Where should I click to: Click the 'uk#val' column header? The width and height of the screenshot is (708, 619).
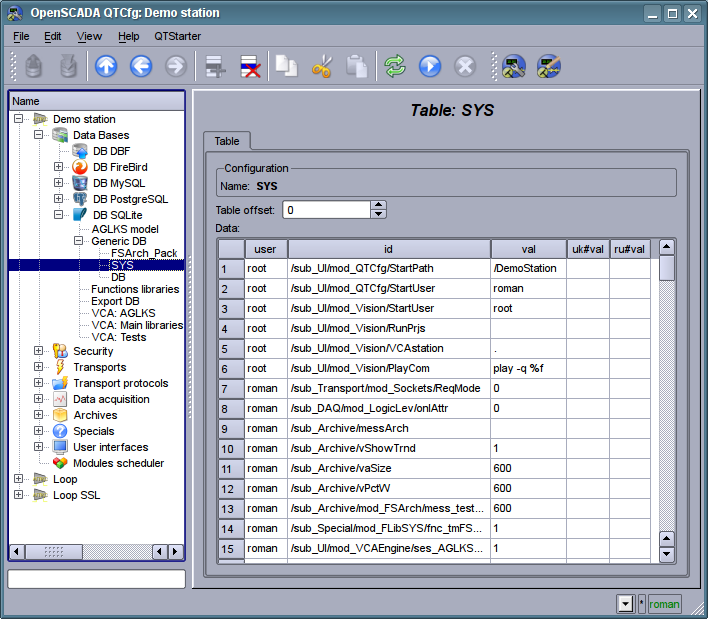(x=588, y=249)
